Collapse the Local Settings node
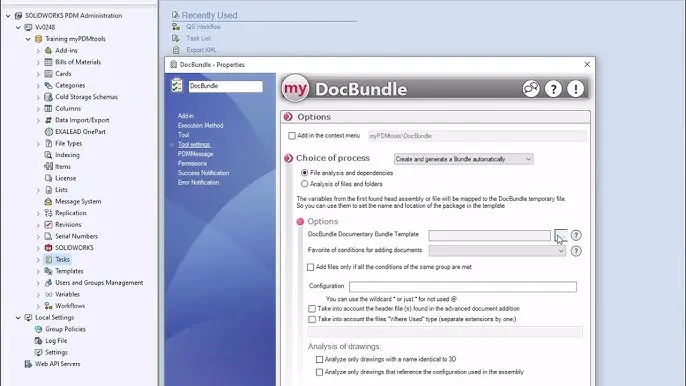The height and width of the screenshot is (386, 686). pyautogui.click(x=18, y=318)
